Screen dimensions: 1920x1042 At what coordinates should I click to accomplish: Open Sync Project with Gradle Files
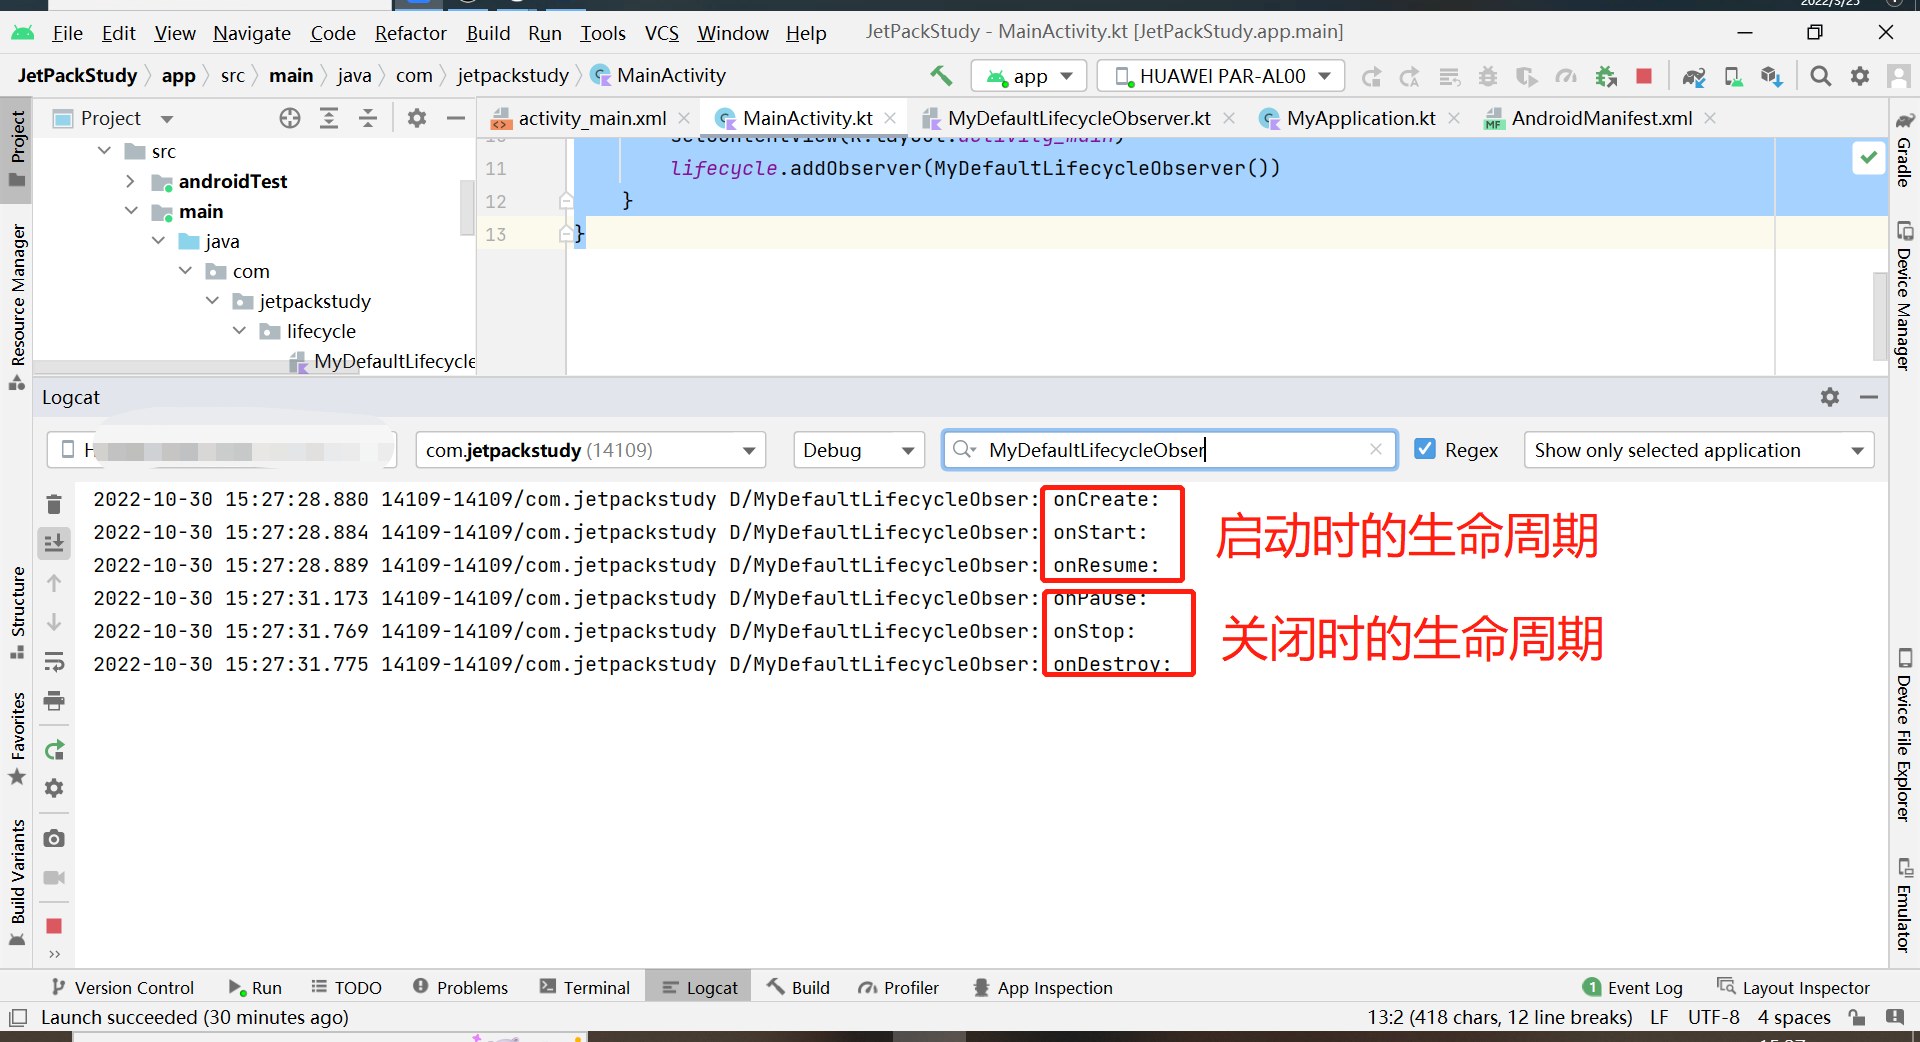coord(1693,76)
